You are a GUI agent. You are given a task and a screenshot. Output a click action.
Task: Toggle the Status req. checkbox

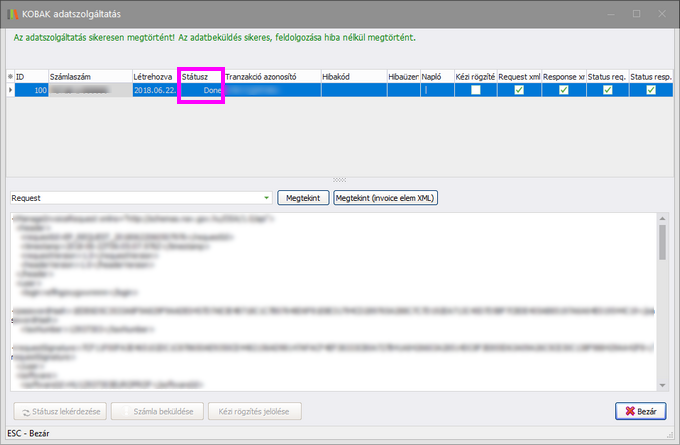[607, 90]
